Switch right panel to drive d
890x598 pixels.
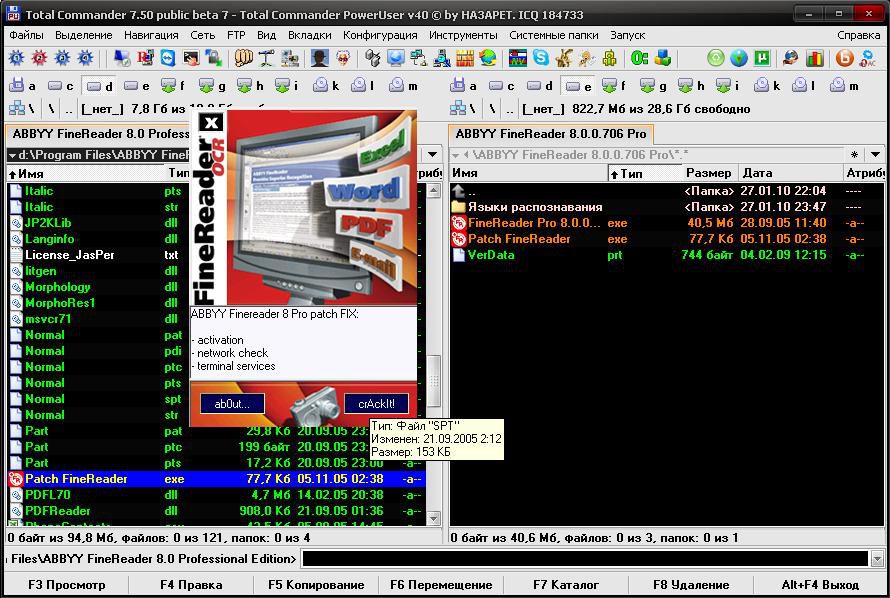[540, 86]
